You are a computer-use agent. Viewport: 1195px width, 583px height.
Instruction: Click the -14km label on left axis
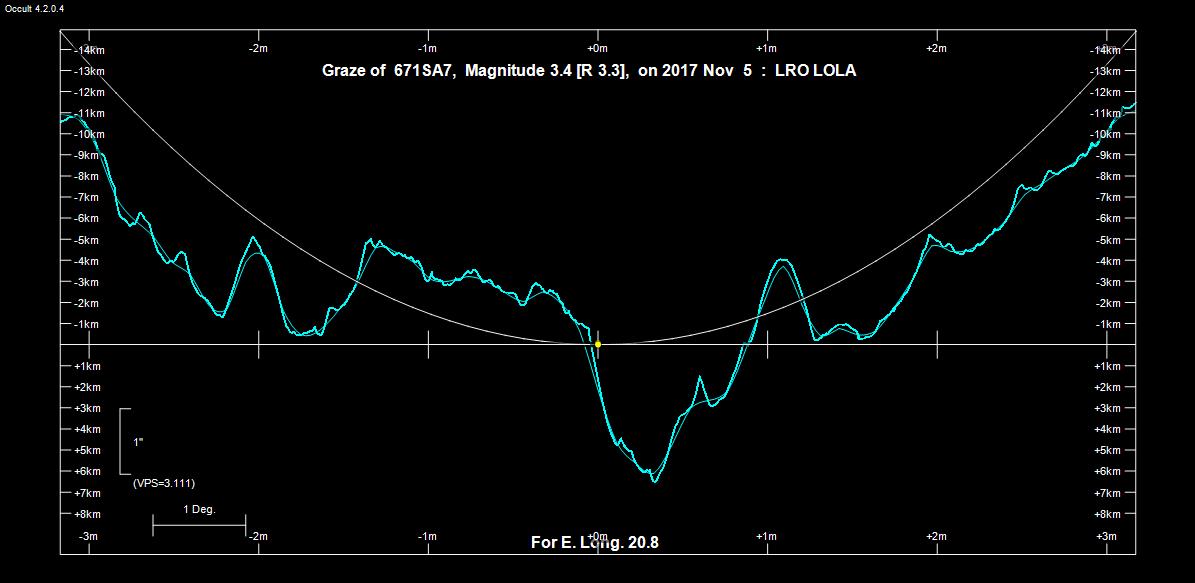[88, 50]
